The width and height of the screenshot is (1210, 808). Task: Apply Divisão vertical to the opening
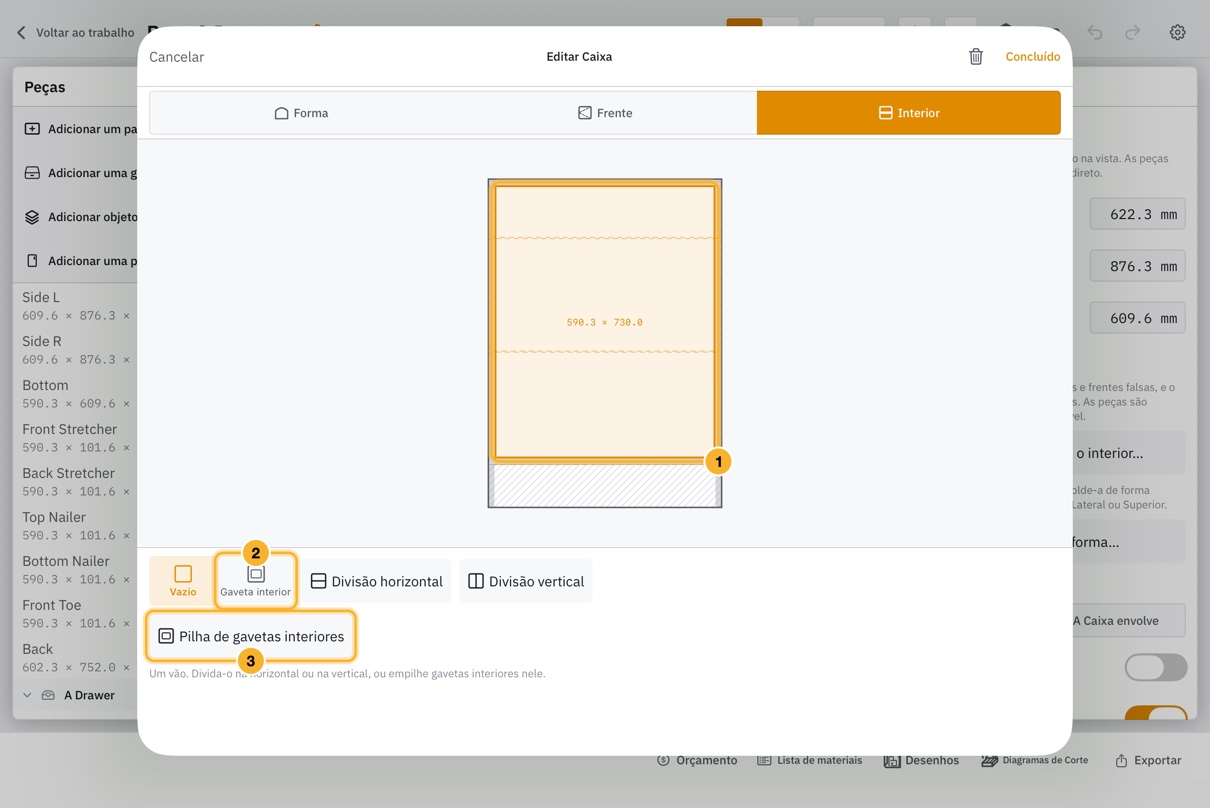(x=526, y=581)
